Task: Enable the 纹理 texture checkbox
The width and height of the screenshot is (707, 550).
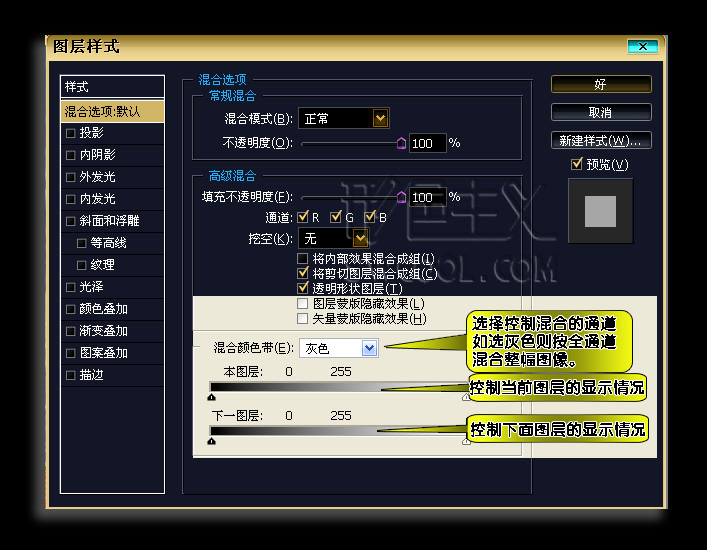Action: [x=82, y=265]
